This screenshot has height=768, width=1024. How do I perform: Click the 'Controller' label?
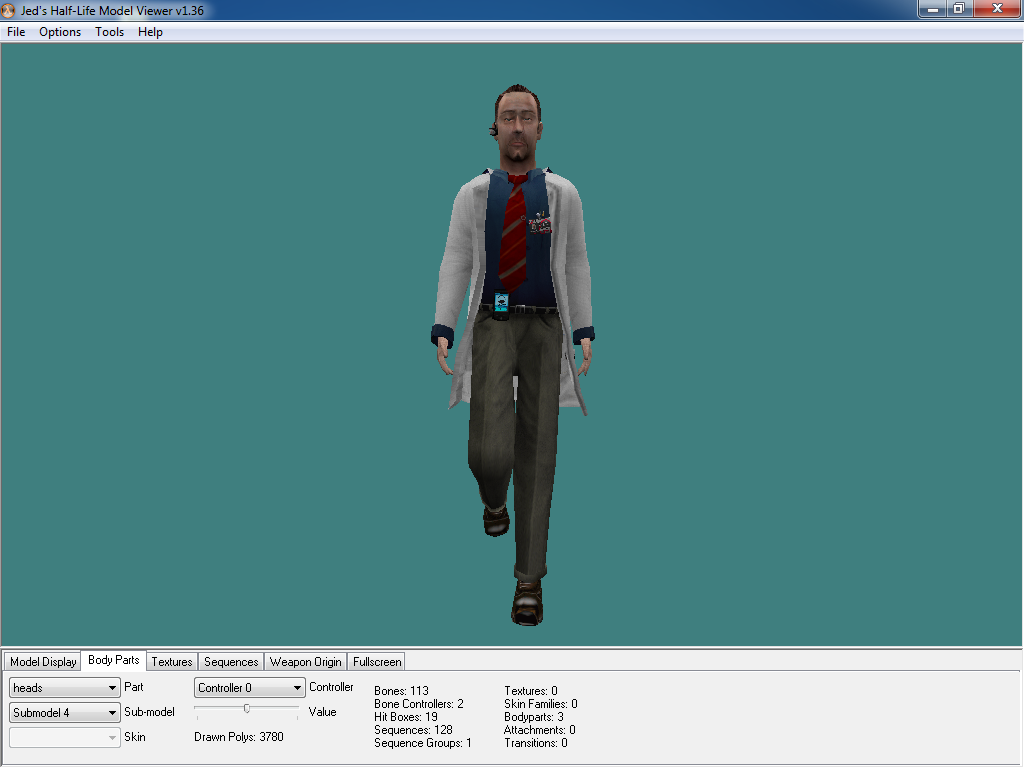[x=331, y=687]
